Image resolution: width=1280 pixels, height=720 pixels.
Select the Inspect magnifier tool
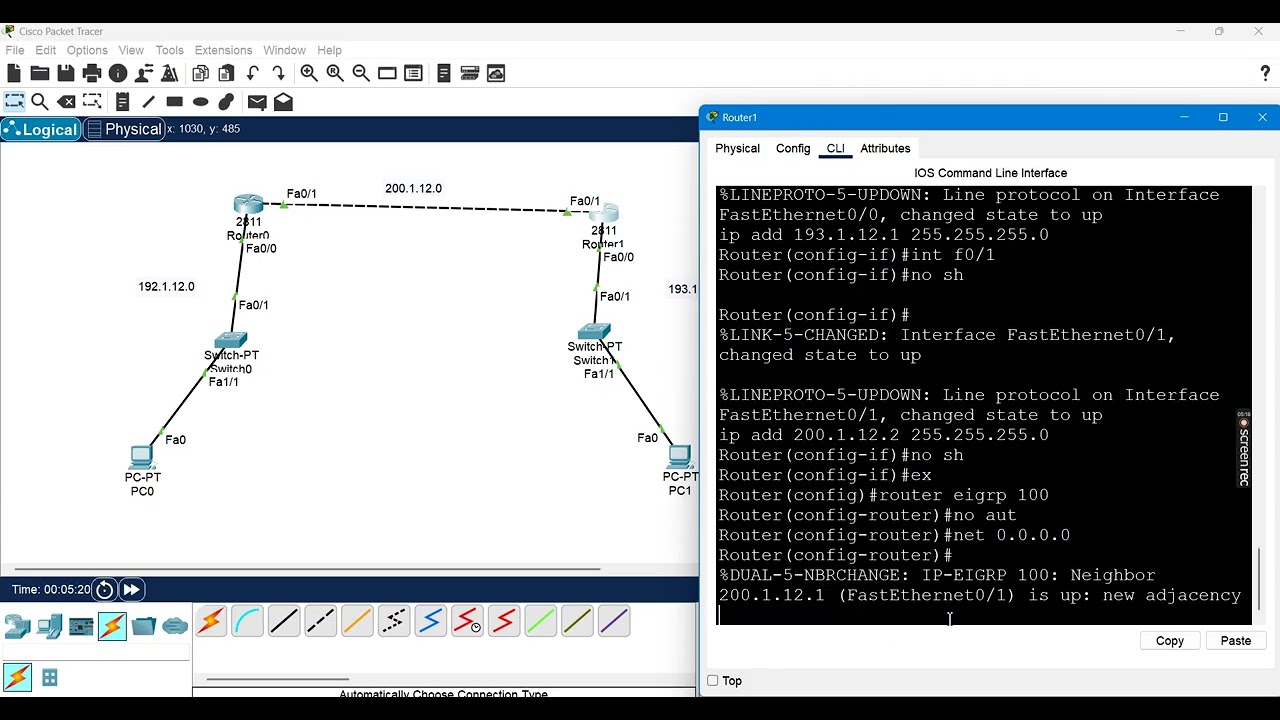[40, 102]
